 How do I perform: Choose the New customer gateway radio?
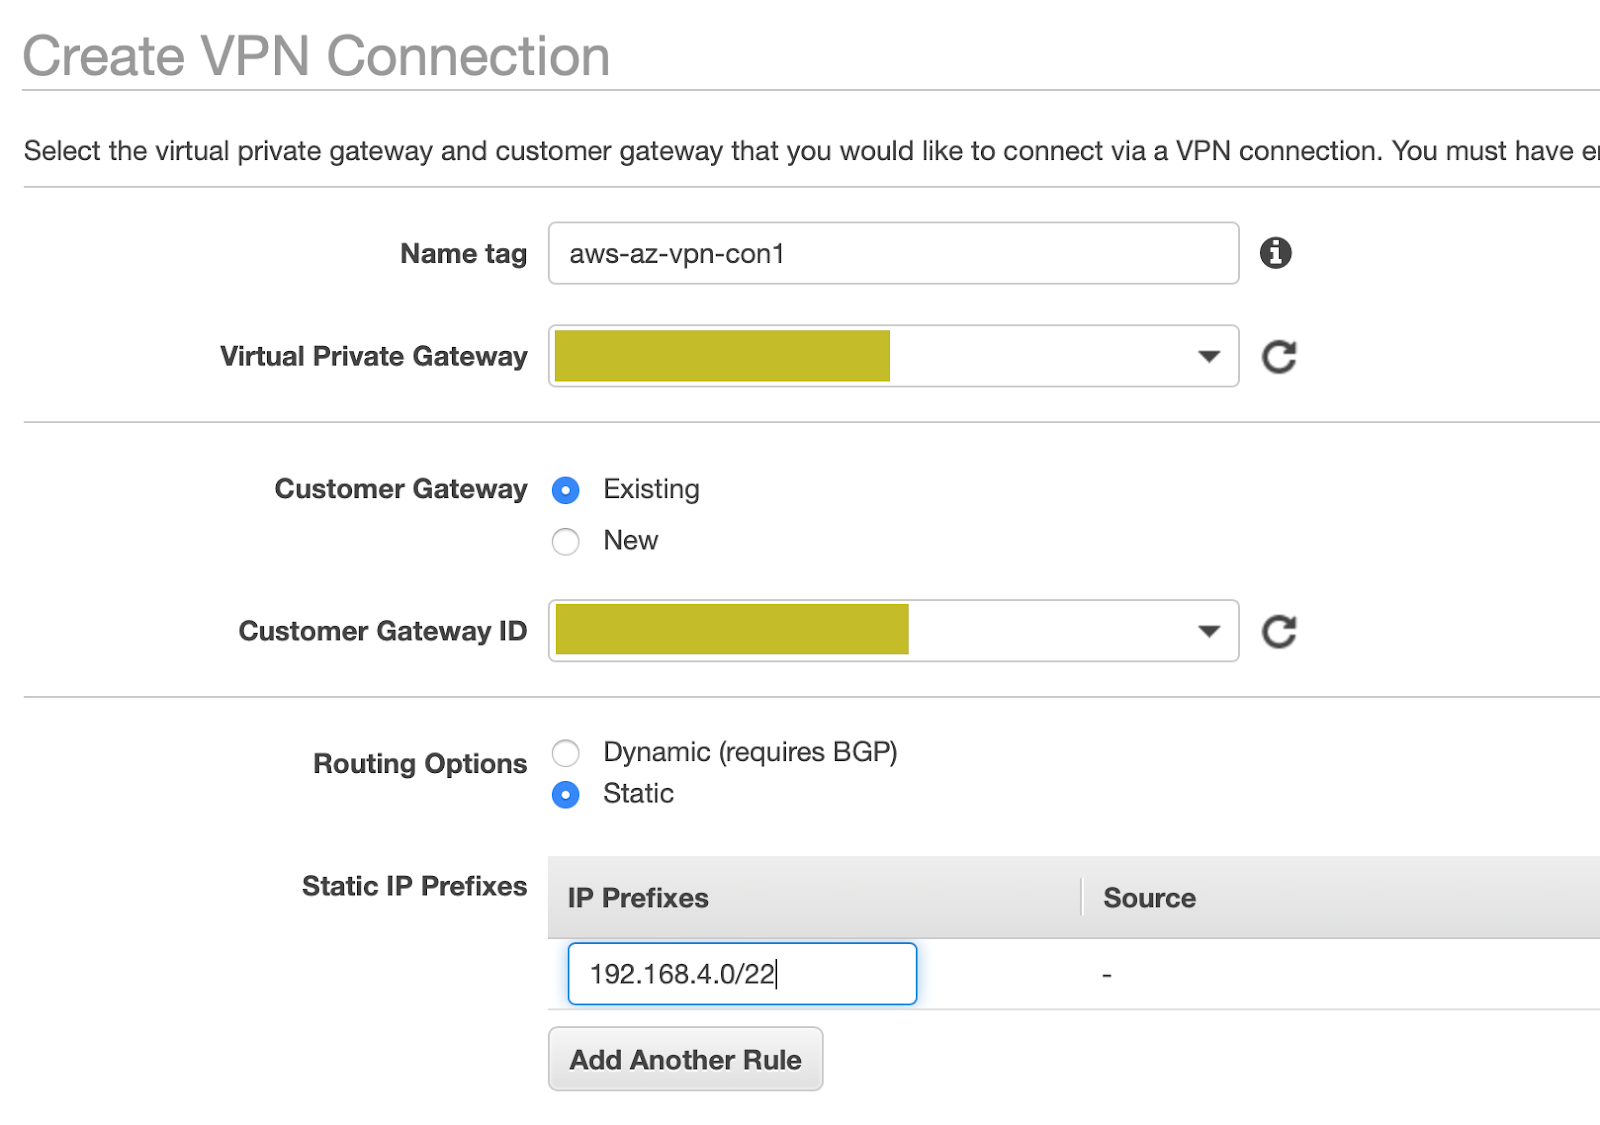coord(566,541)
